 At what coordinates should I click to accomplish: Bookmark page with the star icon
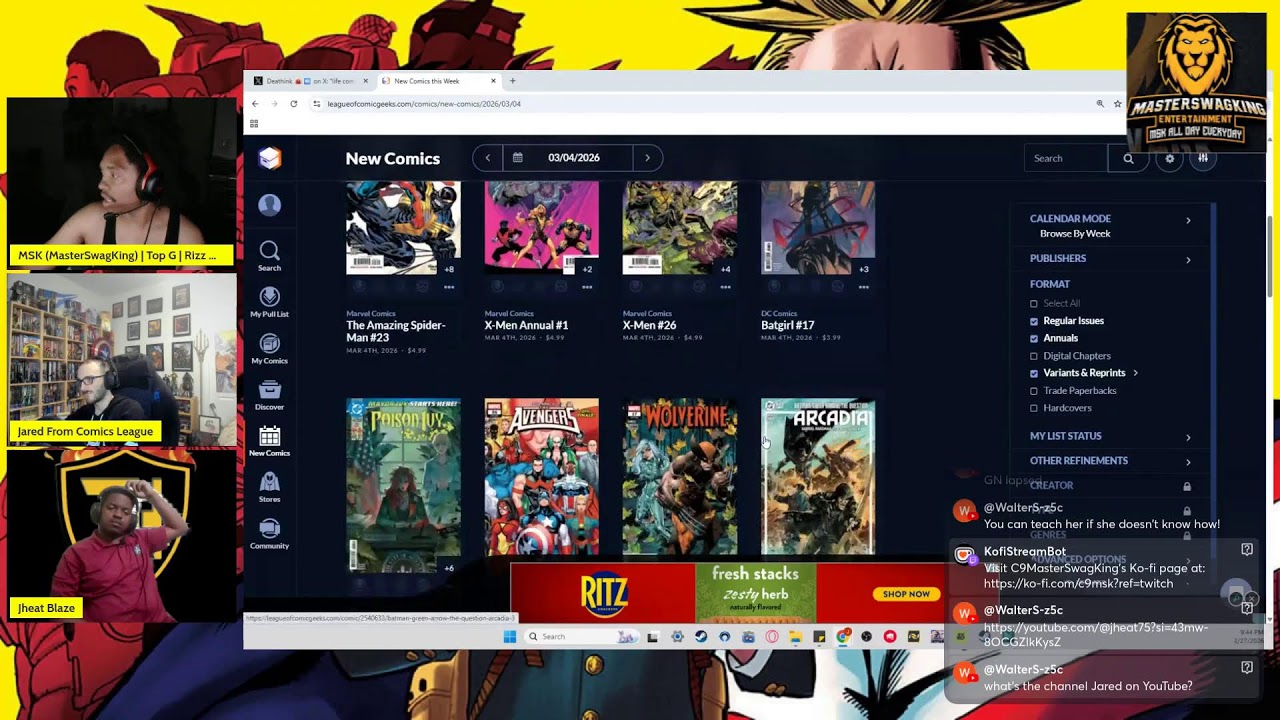click(x=1118, y=104)
